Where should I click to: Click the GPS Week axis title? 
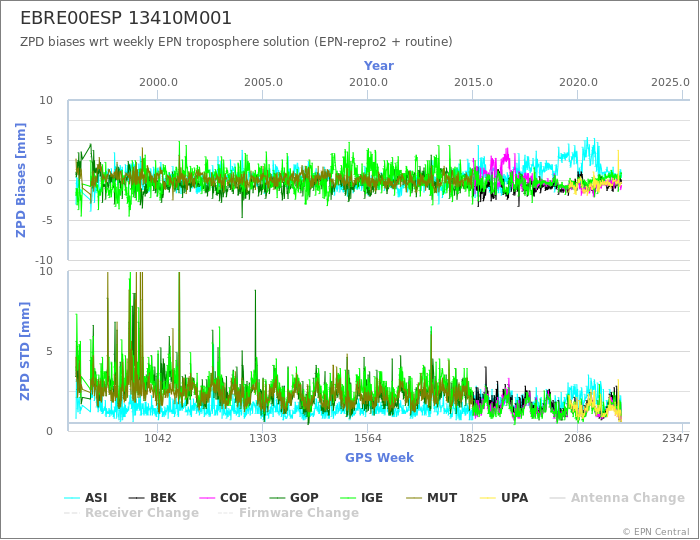tap(379, 457)
